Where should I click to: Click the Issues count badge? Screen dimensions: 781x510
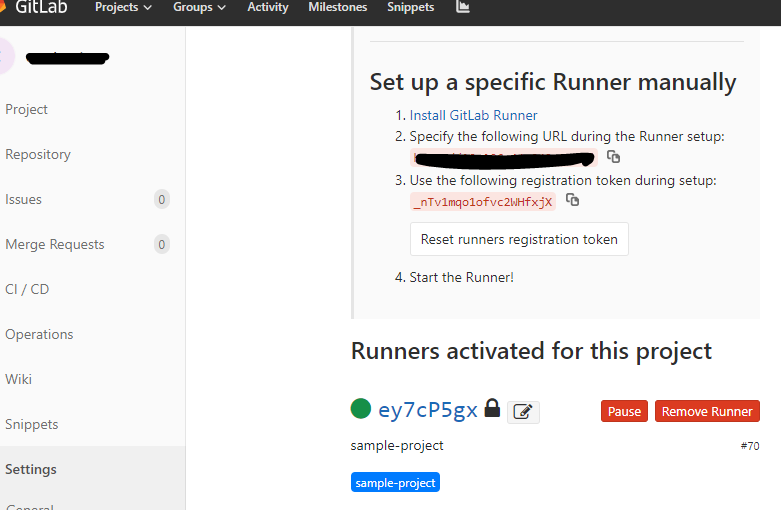pyautogui.click(x=161, y=199)
